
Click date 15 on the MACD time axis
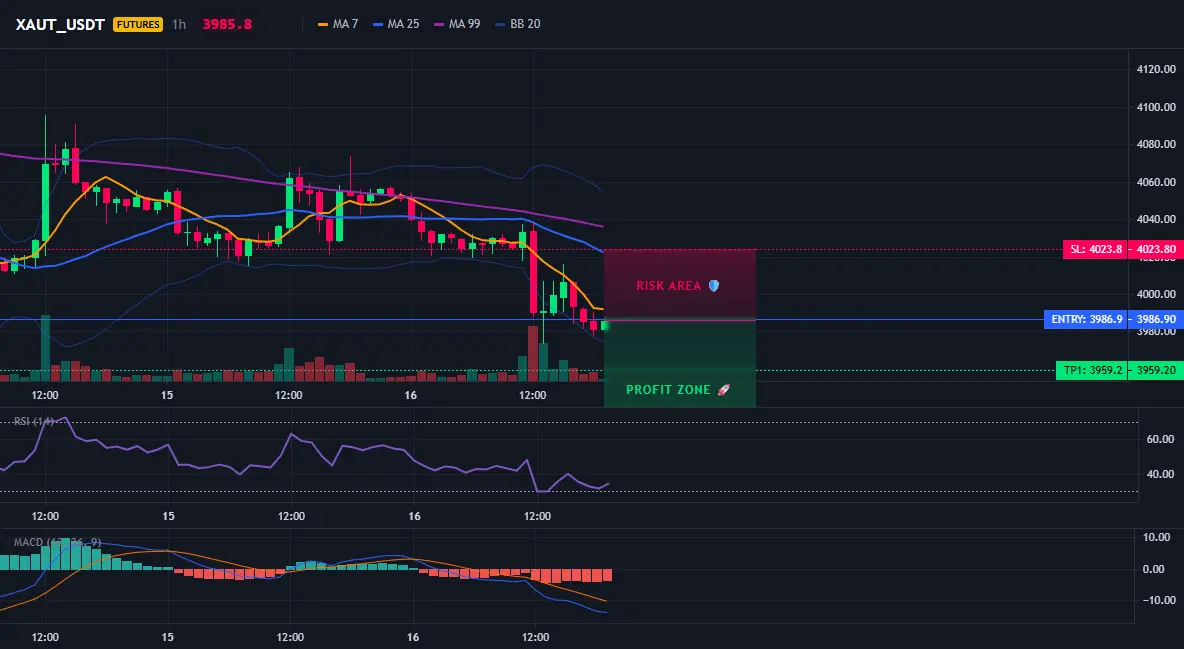point(168,637)
